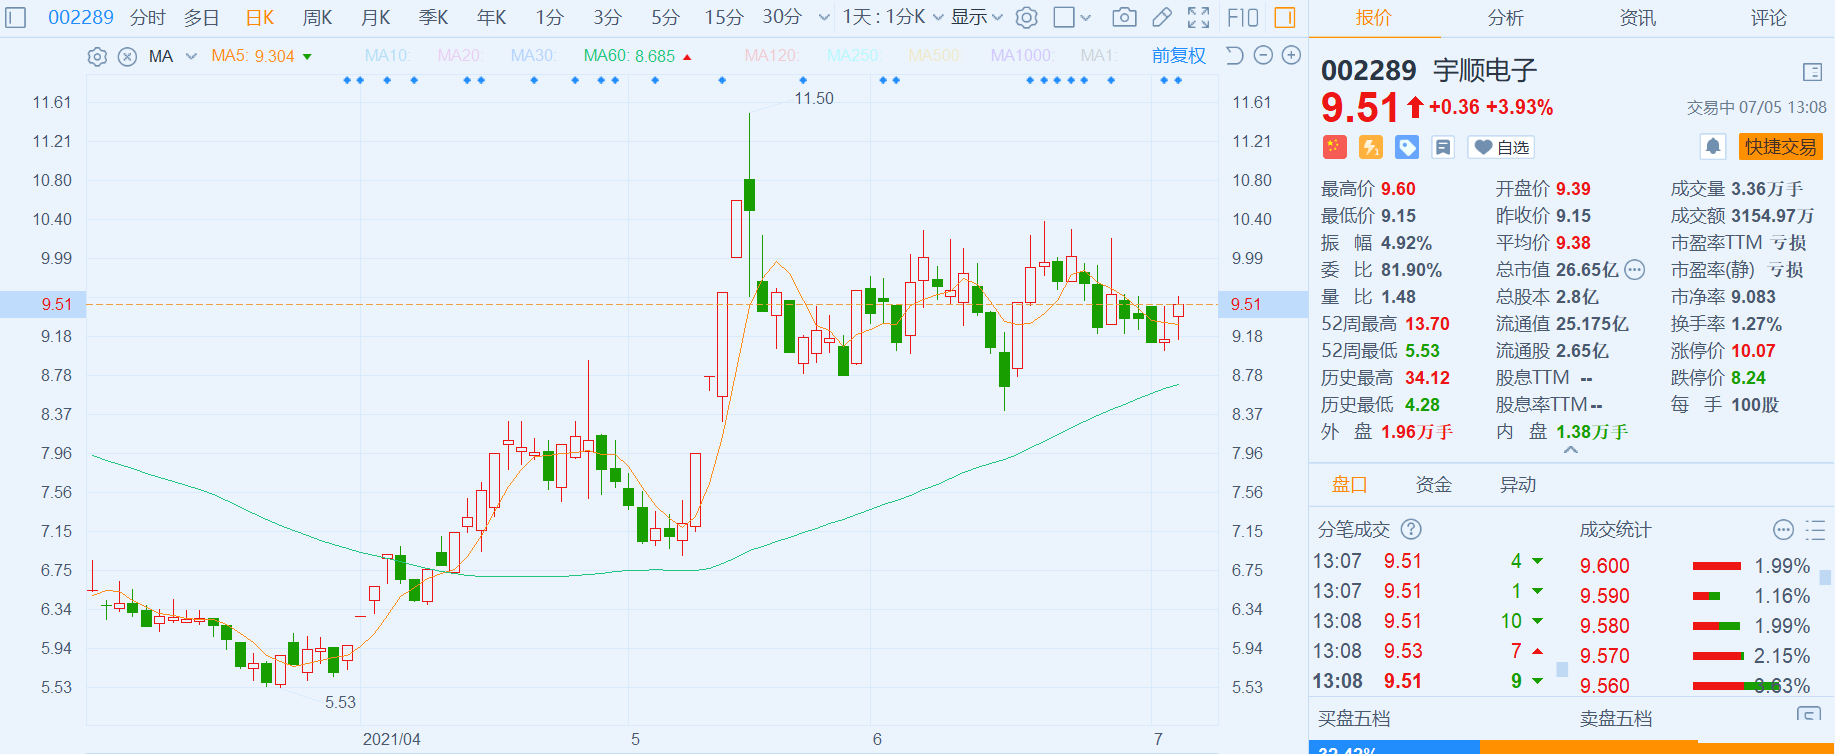Viewport: 1835px width, 754px height.
Task: Click the 快捷交易 button
Action: [1780, 147]
